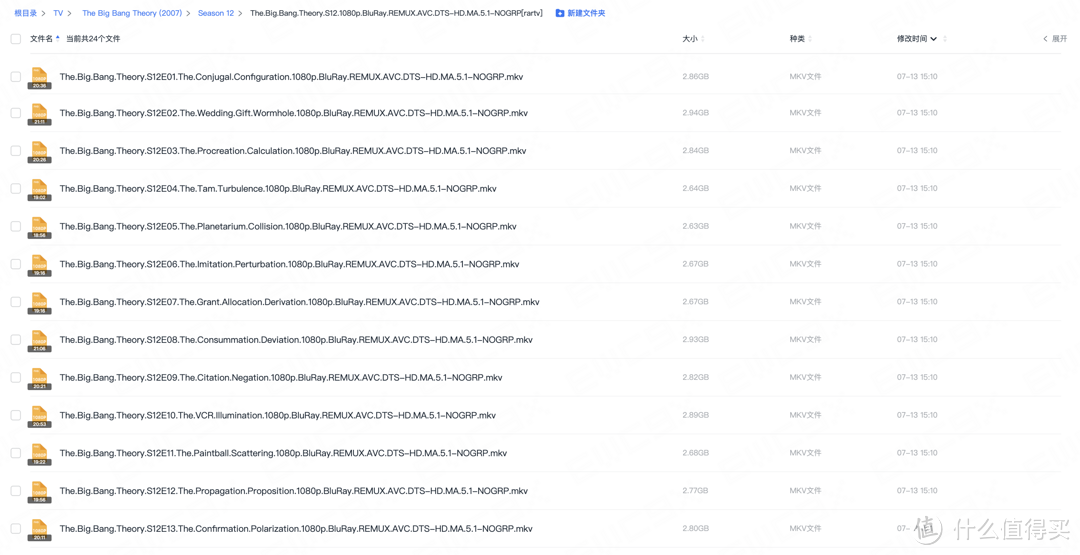Check the box for S12E09 file
Screen dimensions: 1080x555
(x=15, y=378)
